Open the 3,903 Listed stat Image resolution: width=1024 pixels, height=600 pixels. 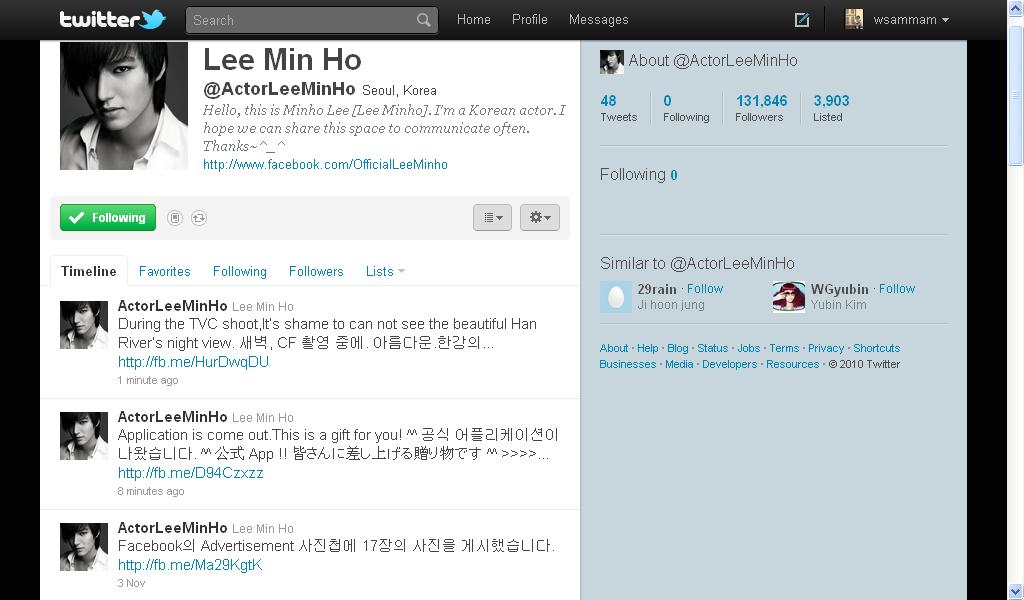[x=831, y=108]
